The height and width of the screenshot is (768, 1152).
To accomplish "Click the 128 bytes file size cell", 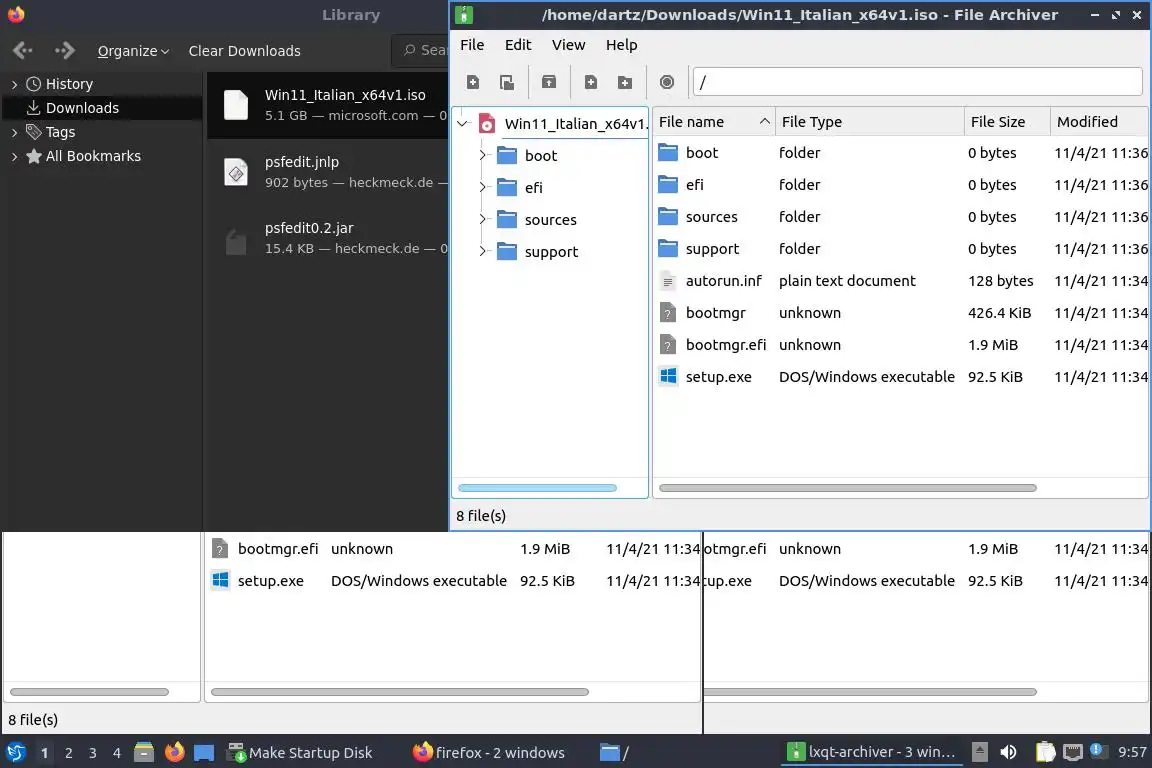I will [1000, 281].
